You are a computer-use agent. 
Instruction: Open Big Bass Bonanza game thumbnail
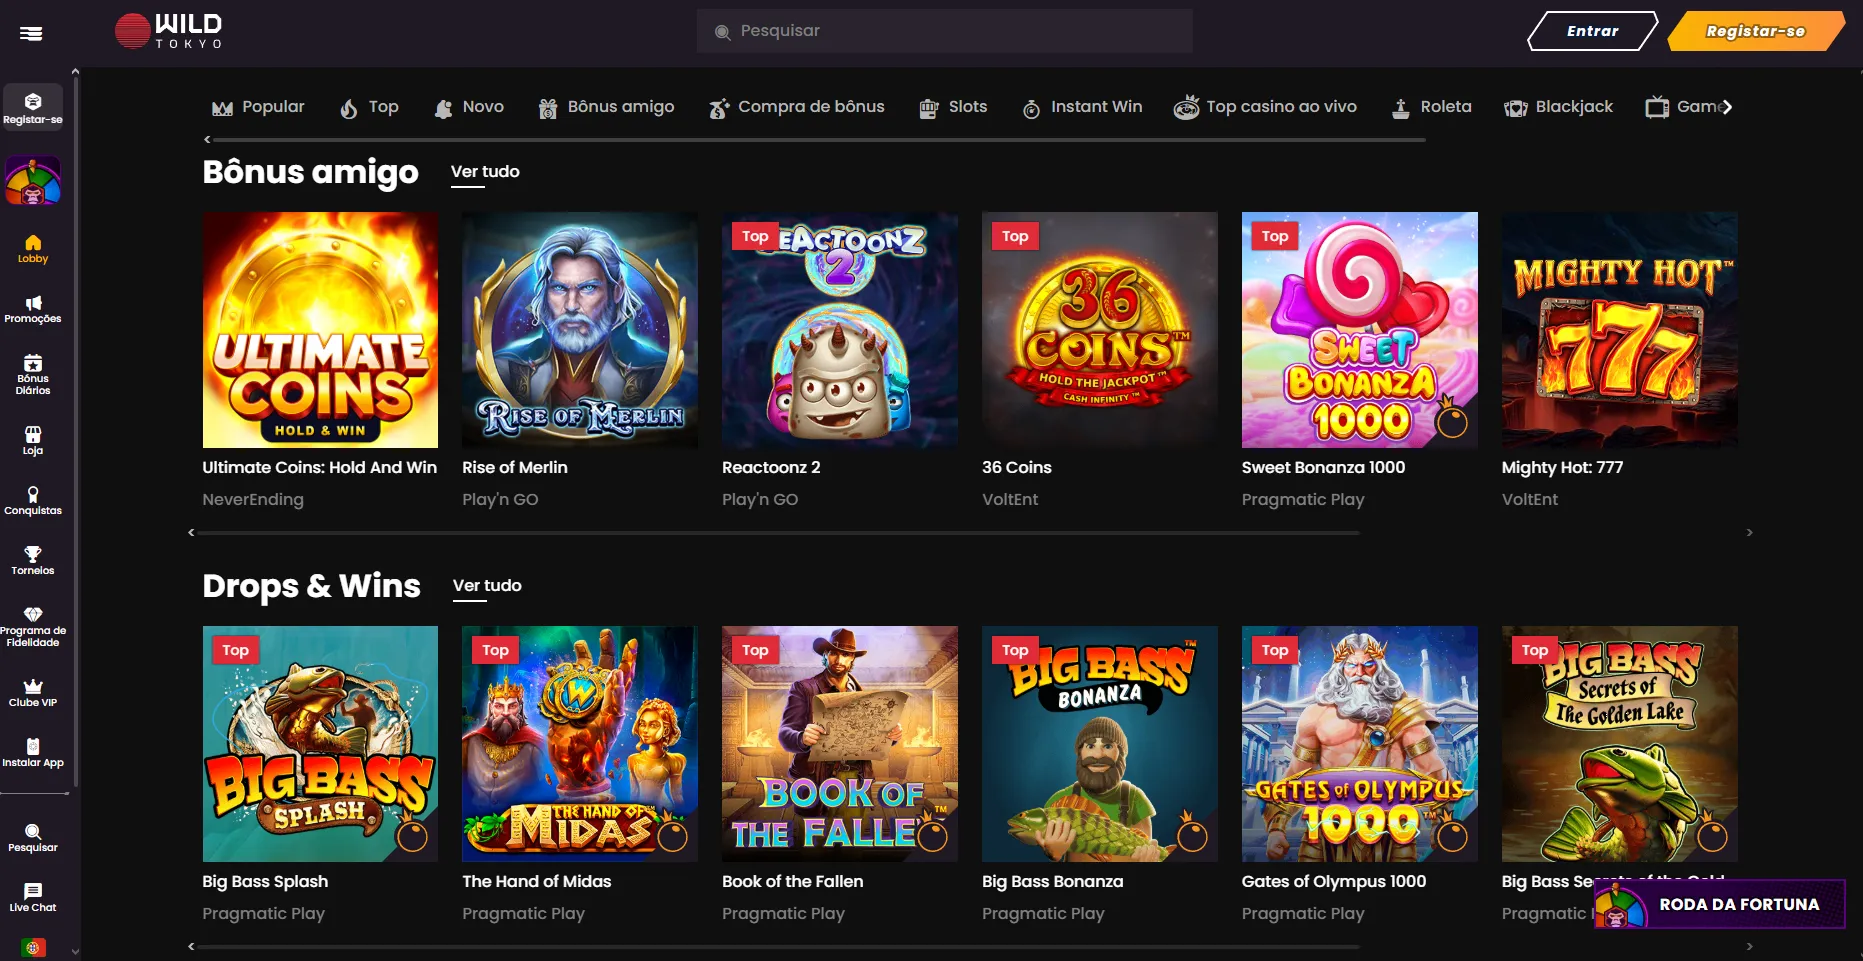pos(1100,744)
